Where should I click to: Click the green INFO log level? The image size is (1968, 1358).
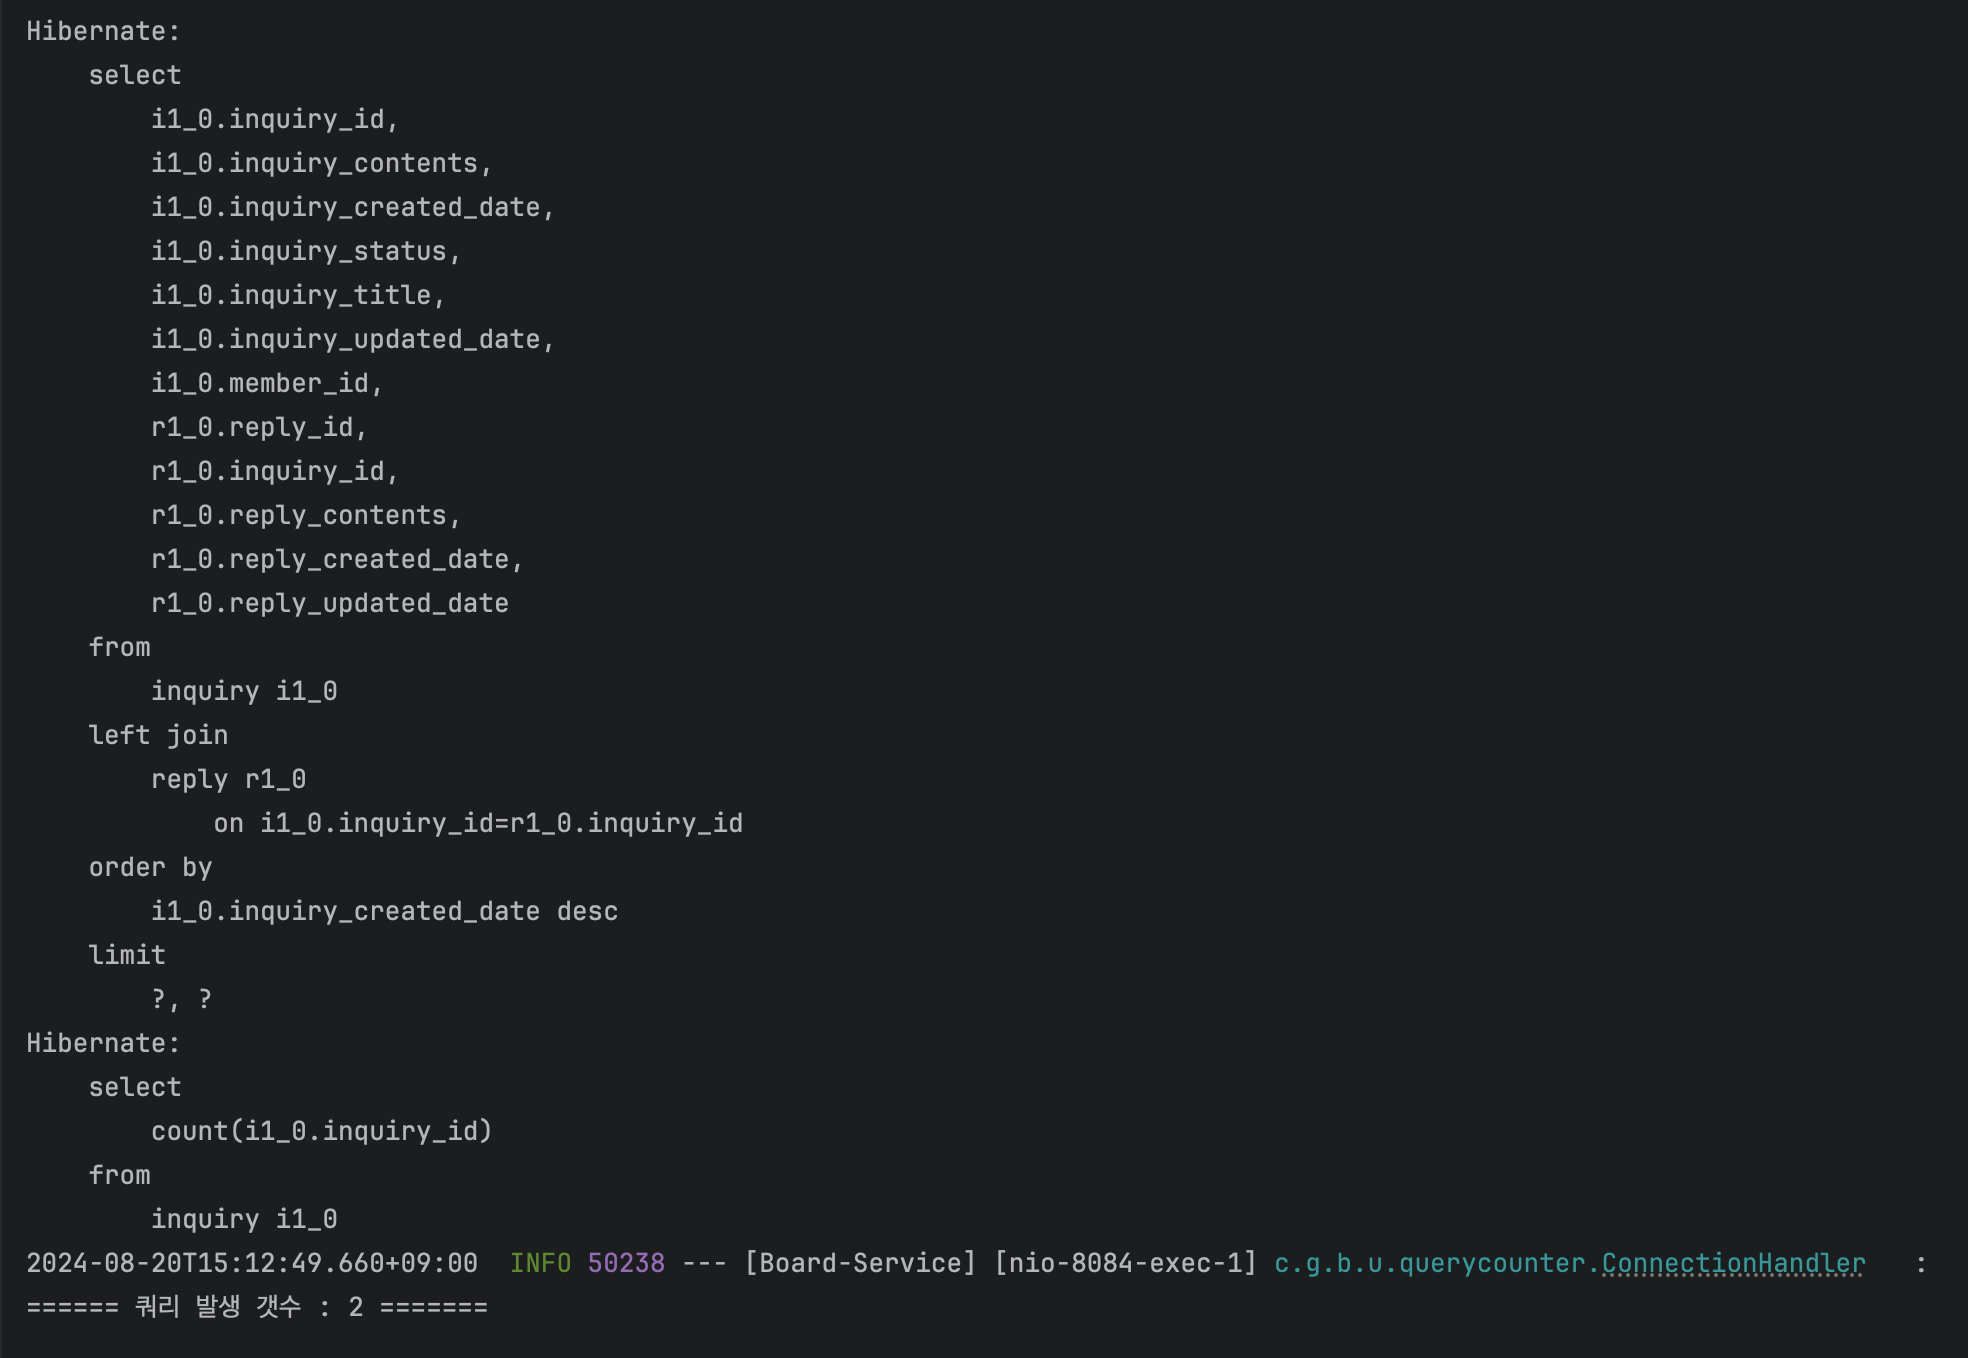(540, 1263)
